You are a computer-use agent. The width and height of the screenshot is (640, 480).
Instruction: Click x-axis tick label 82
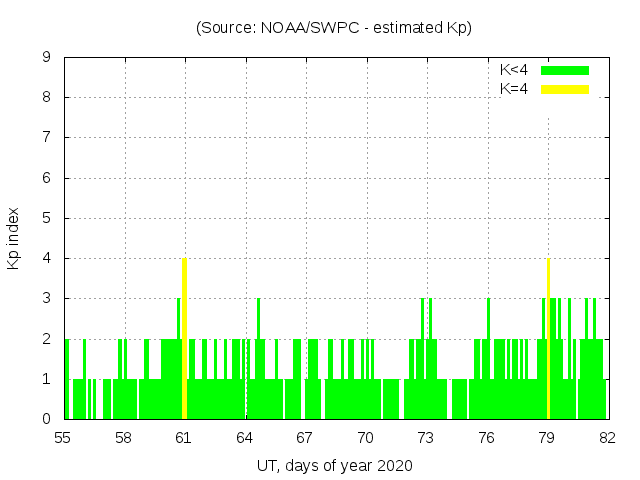(x=607, y=437)
